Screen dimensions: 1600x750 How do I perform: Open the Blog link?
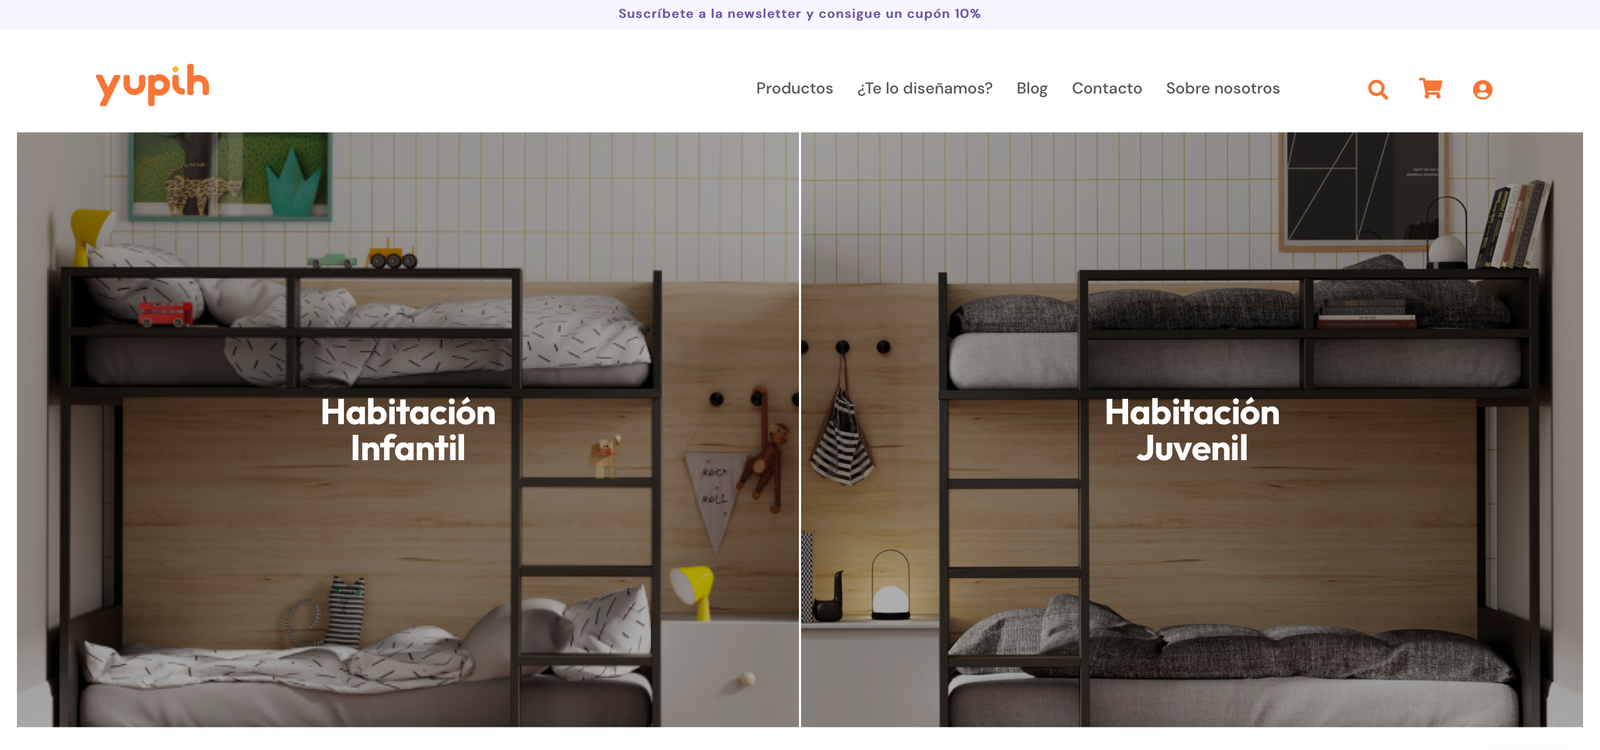1032,88
